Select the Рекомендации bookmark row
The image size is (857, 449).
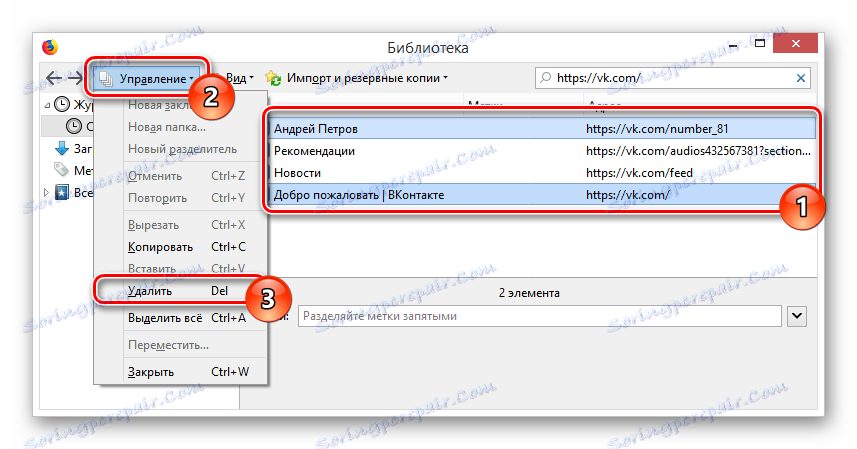point(543,151)
